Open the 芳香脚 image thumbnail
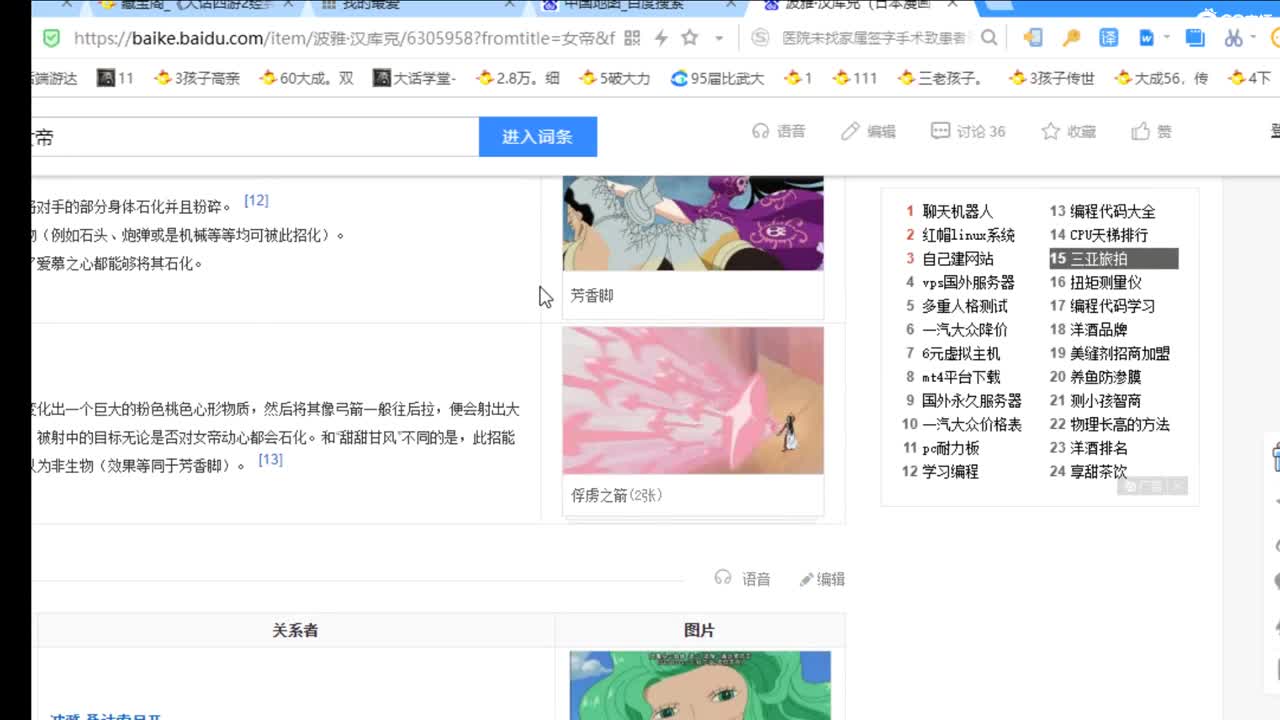 (693, 223)
